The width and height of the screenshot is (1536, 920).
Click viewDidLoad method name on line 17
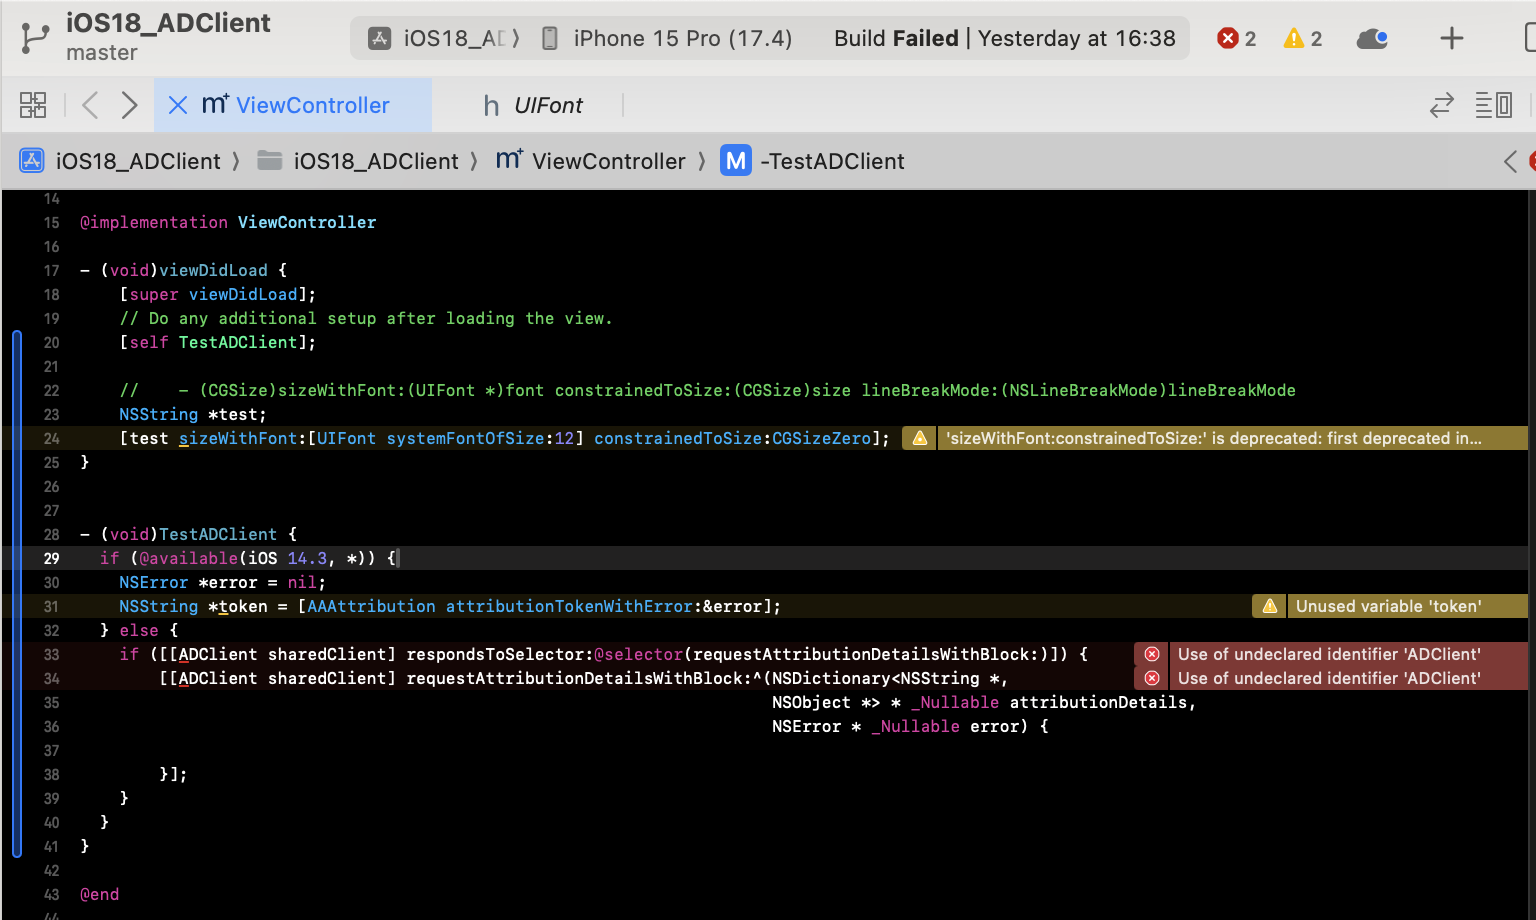(x=213, y=270)
